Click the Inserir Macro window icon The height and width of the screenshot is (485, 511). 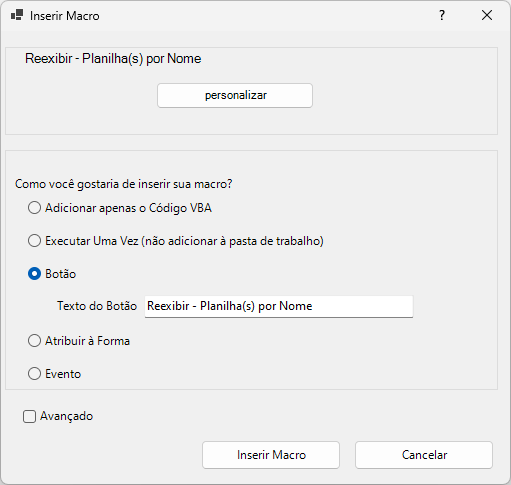(17, 15)
